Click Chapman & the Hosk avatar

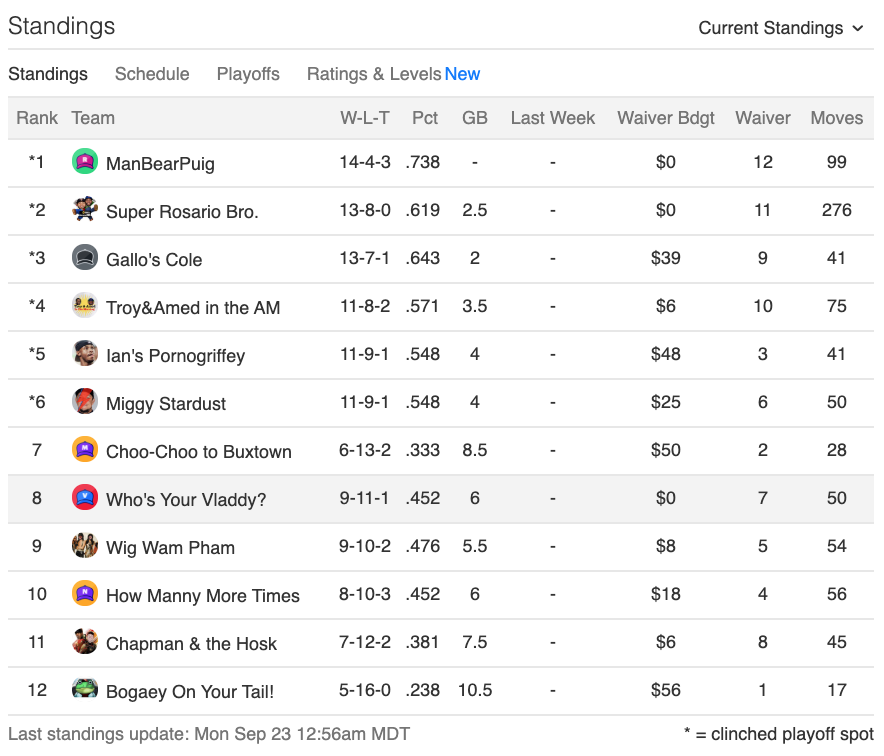tap(85, 641)
